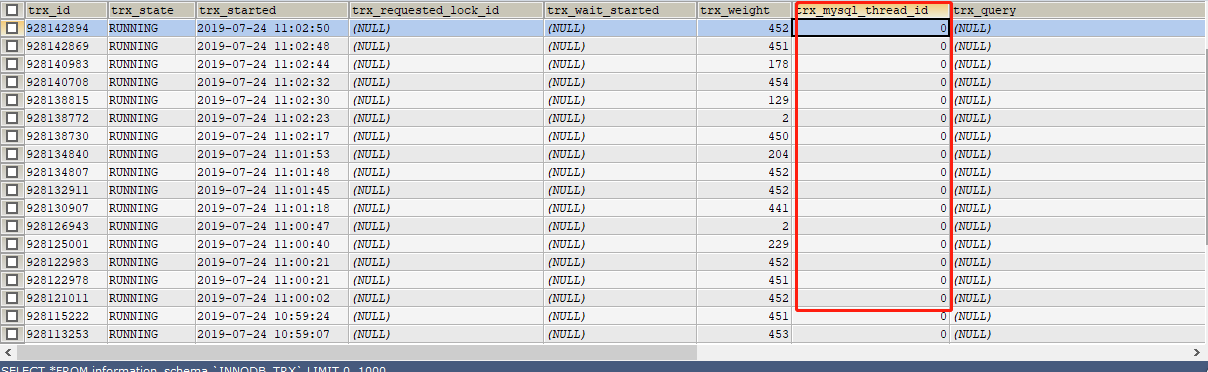This screenshot has width=1208, height=372.
Task: Sort by trx_requested_lock_id column header
Action: (446, 10)
